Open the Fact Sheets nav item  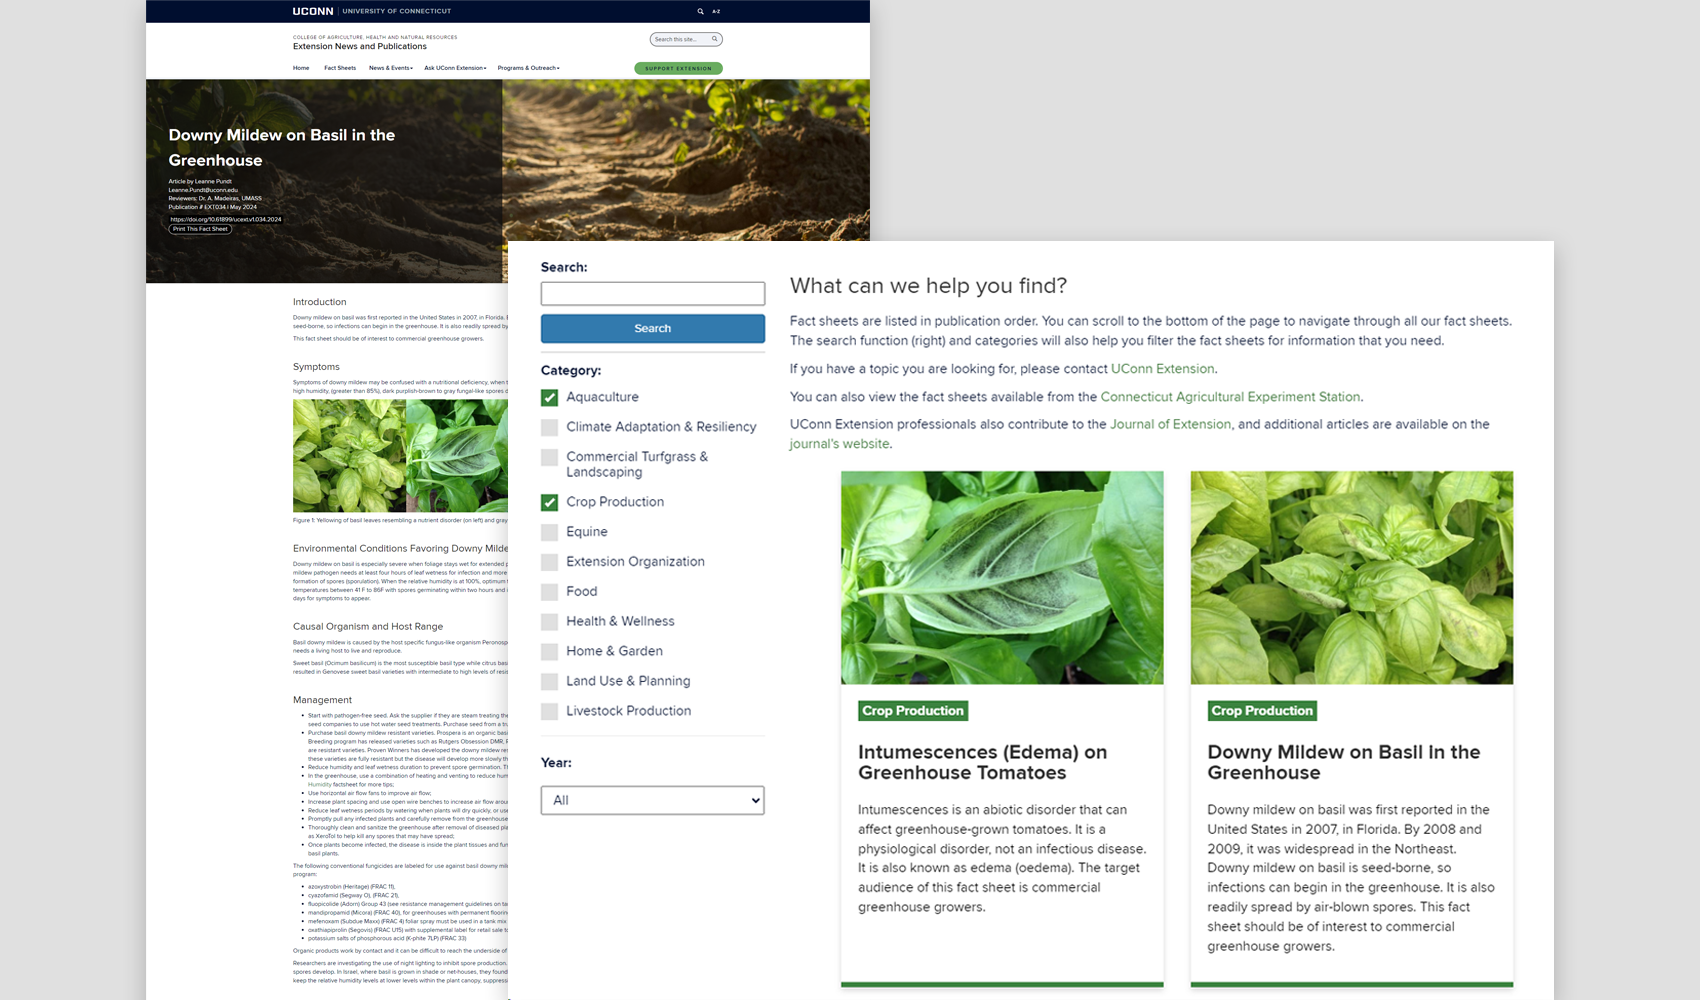(x=340, y=68)
